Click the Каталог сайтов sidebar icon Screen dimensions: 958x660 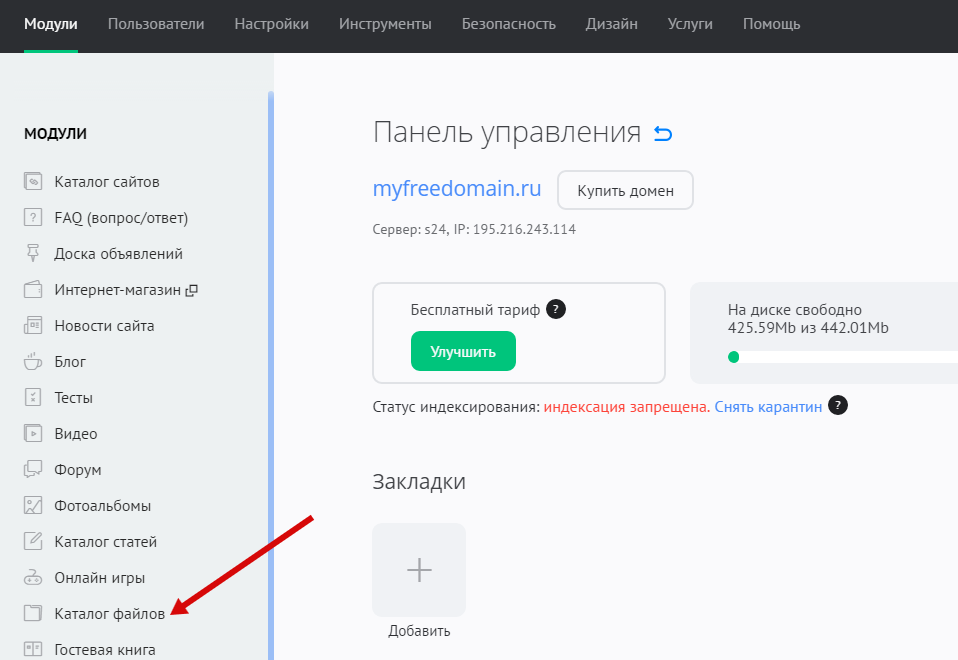pos(33,182)
